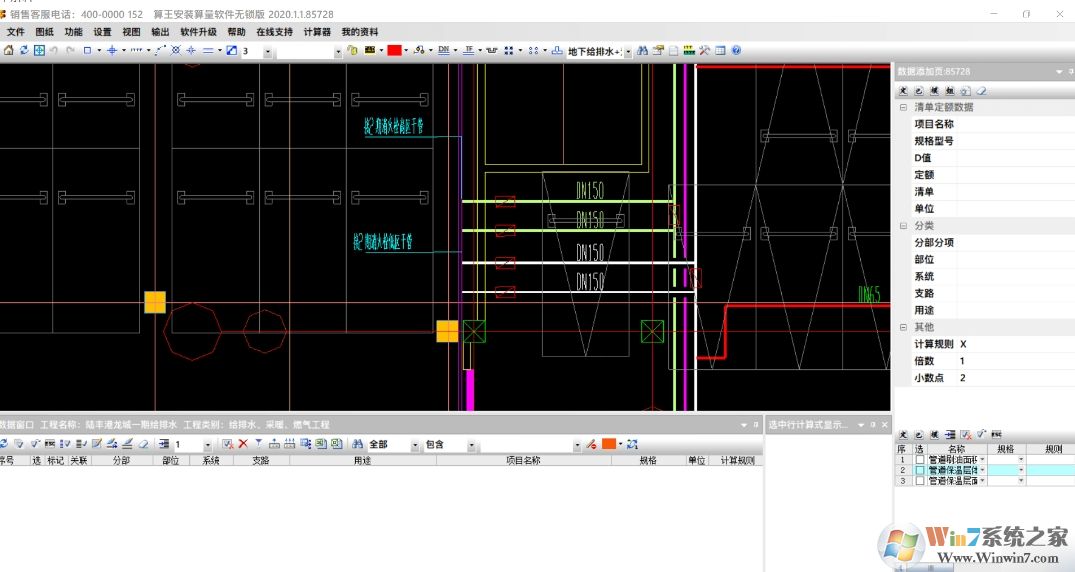
Task: Collapse the 清单定额数据 section
Action: (903, 107)
